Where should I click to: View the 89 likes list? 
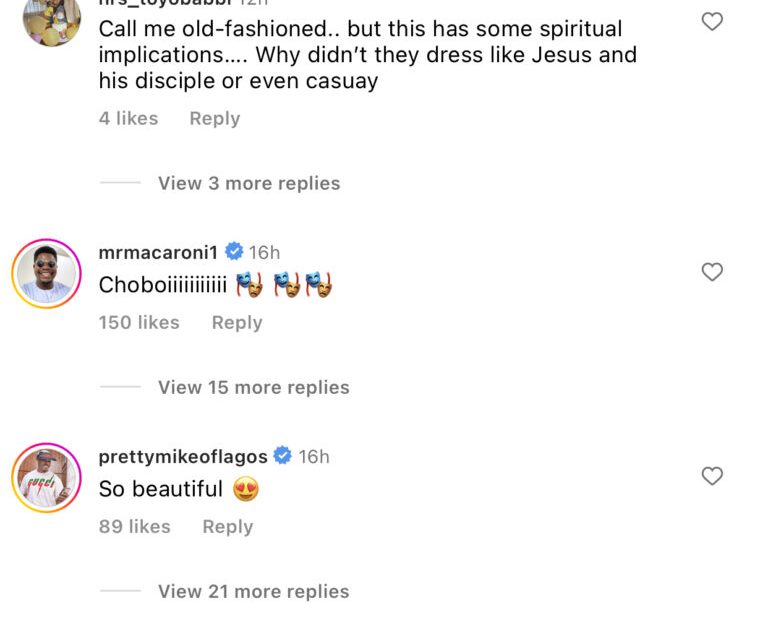click(134, 526)
